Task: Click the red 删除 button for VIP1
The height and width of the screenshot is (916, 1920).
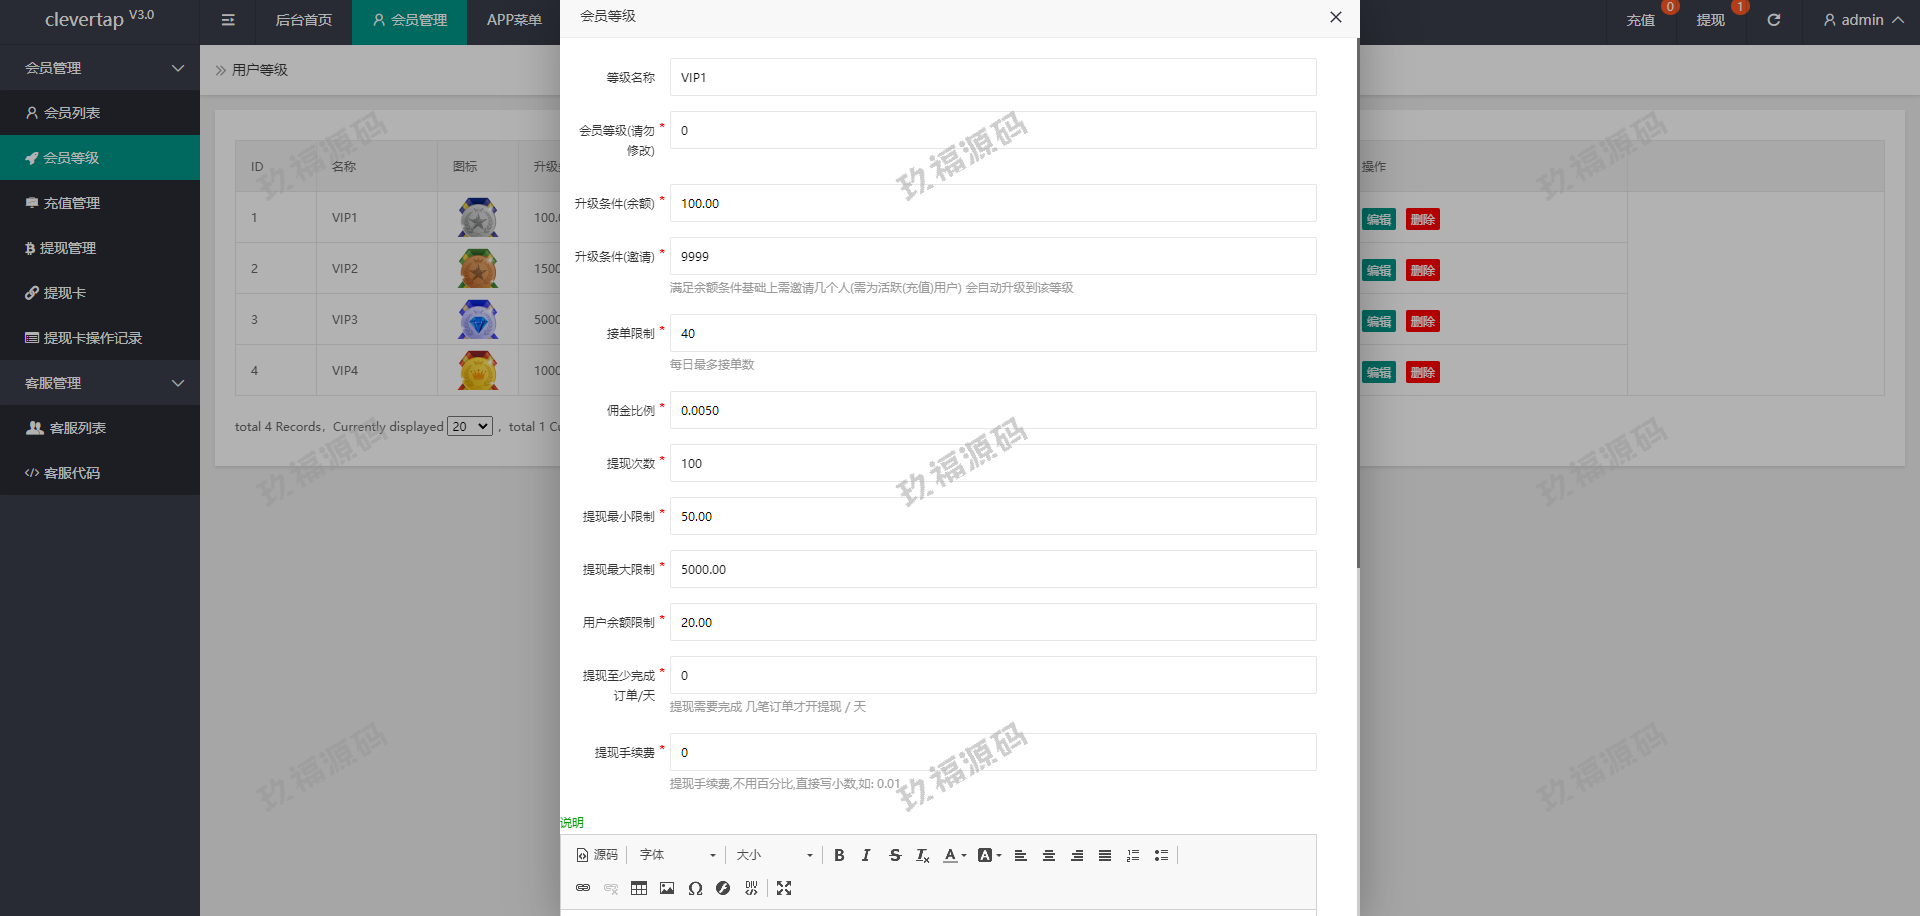Action: pos(1422,220)
